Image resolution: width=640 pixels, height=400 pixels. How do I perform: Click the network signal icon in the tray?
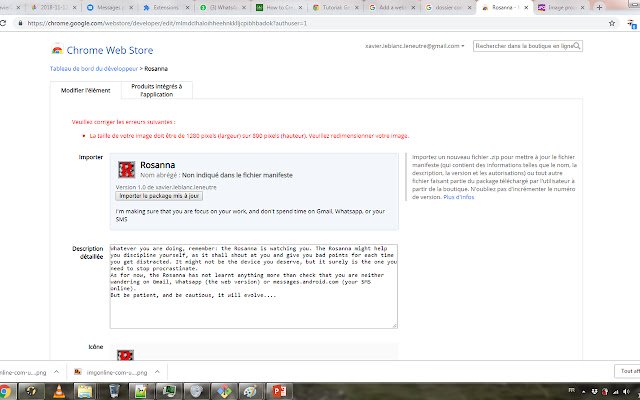click(x=616, y=392)
